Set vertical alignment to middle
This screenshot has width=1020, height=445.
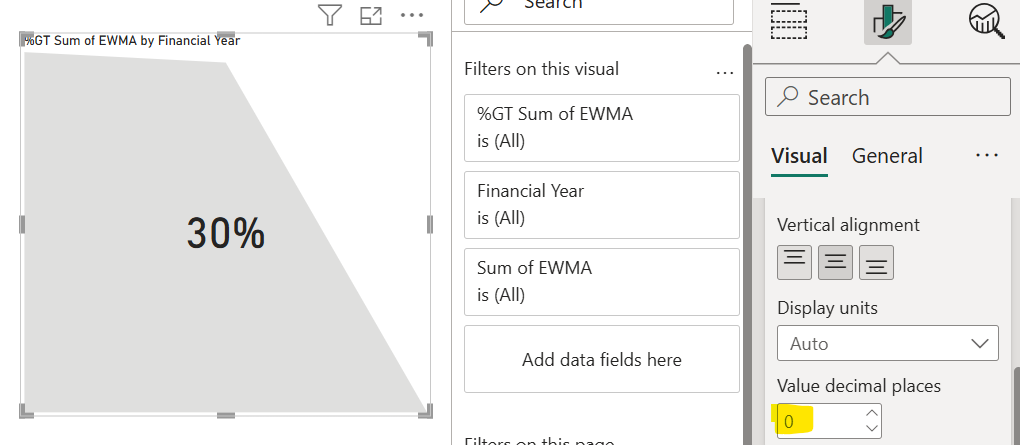tap(835, 262)
